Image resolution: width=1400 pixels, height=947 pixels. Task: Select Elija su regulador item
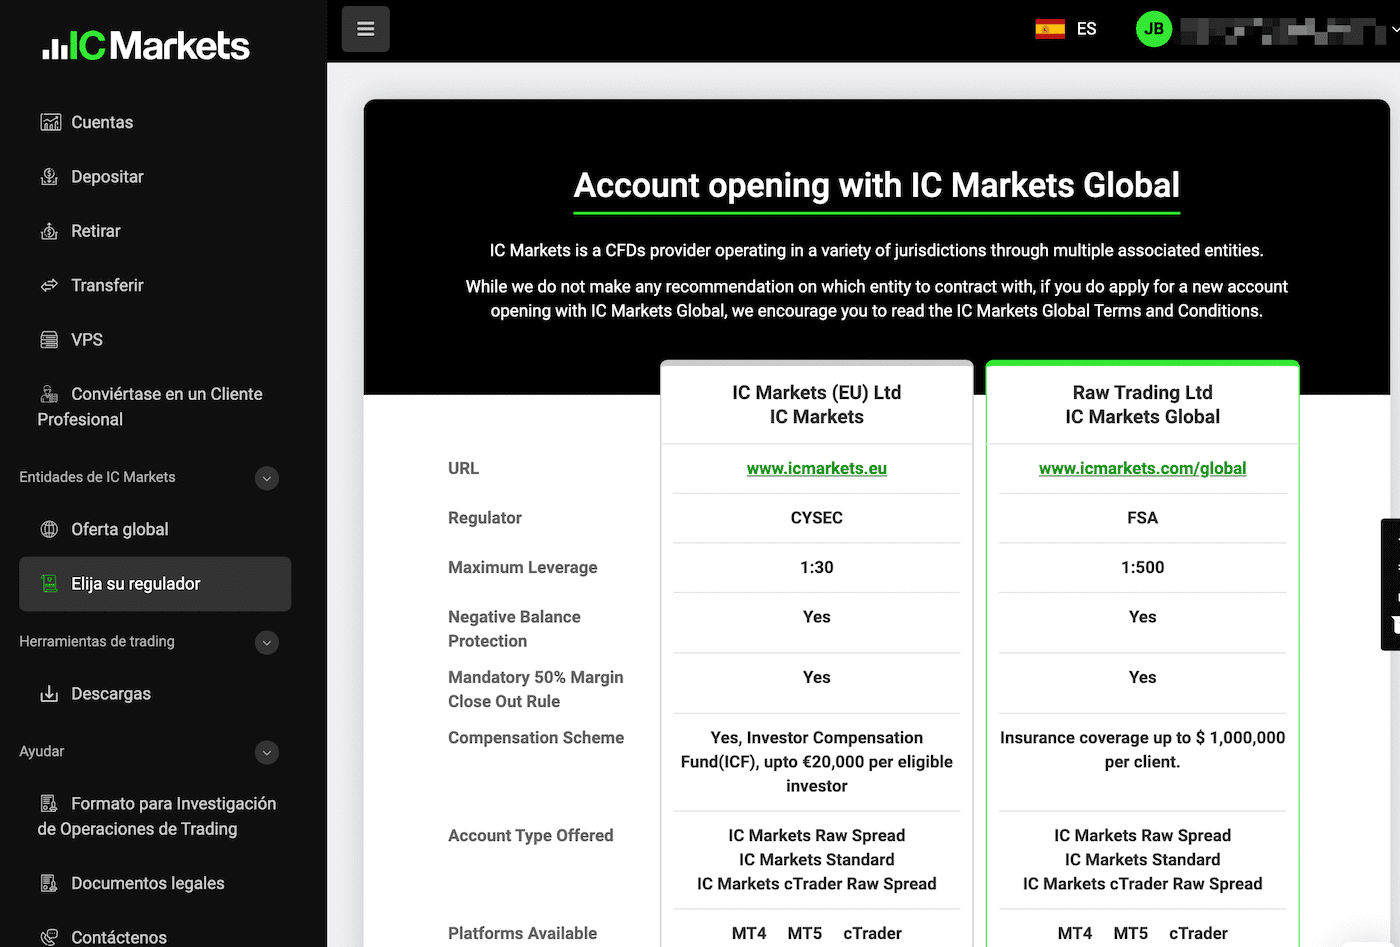pos(155,584)
